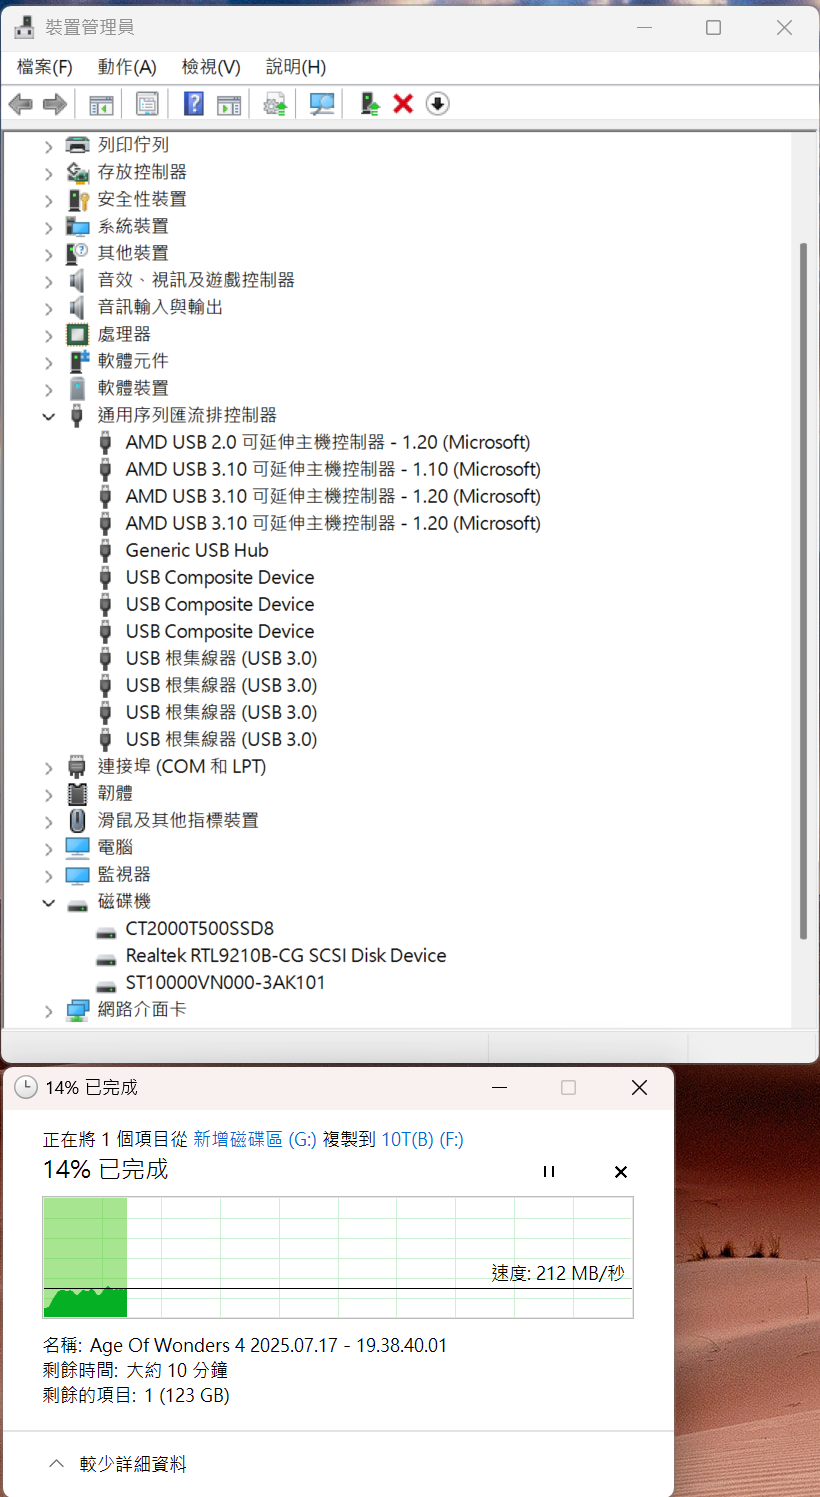820x1497 pixels.
Task: Click the mouse icon beside 滑鼠及其他指標裝置
Action: click(77, 820)
